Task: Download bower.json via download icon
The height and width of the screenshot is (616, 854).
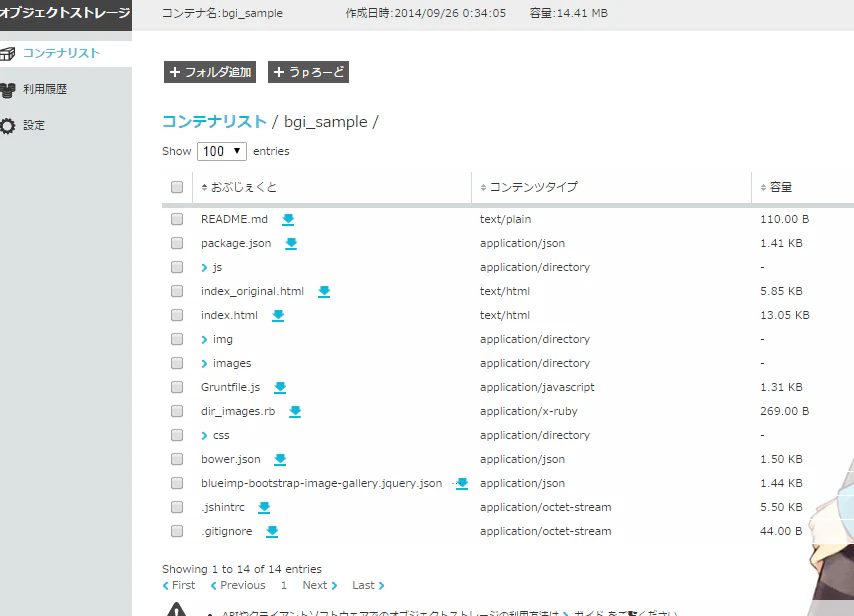Action: (280, 459)
